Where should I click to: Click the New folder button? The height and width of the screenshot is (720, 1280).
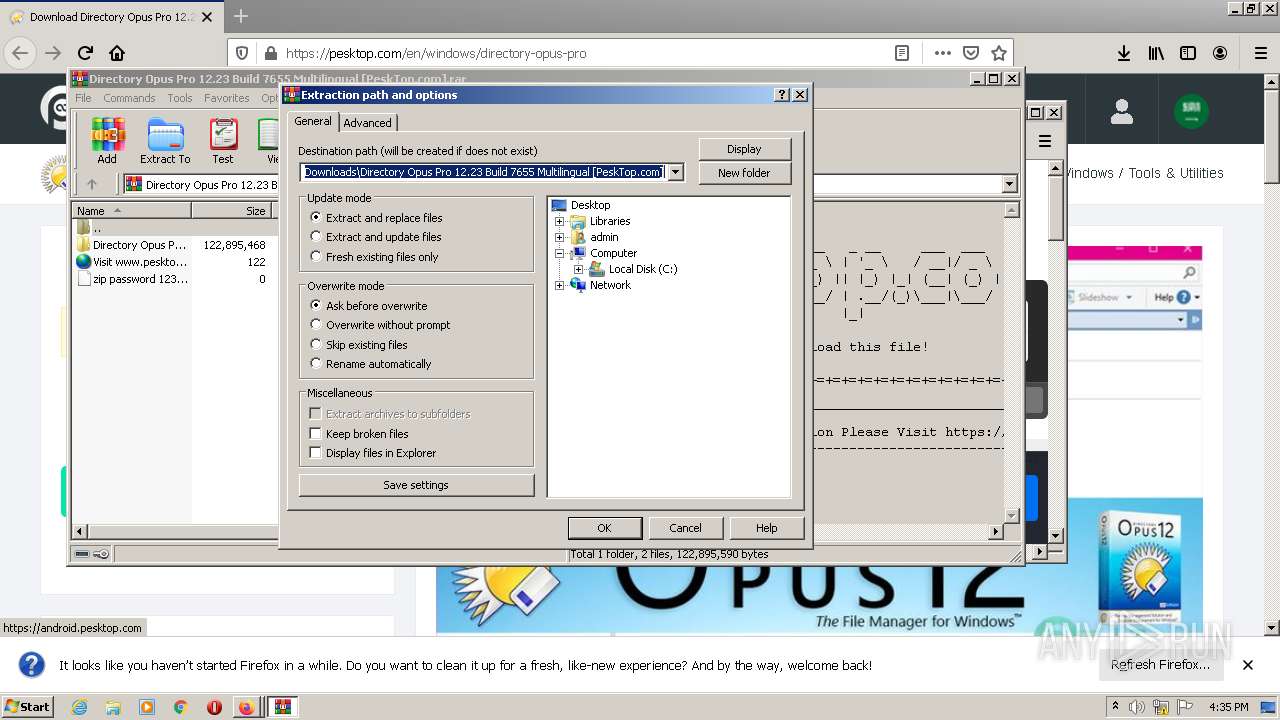(744, 173)
